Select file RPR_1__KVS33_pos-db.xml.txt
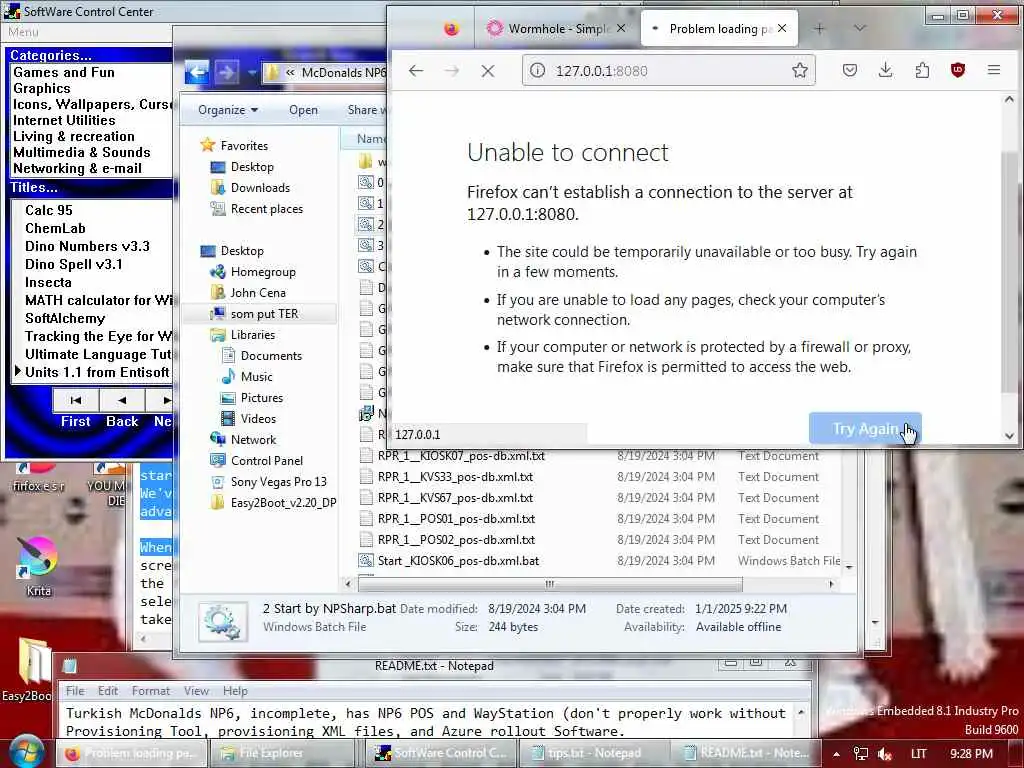Image resolution: width=1024 pixels, height=768 pixels. 455,477
